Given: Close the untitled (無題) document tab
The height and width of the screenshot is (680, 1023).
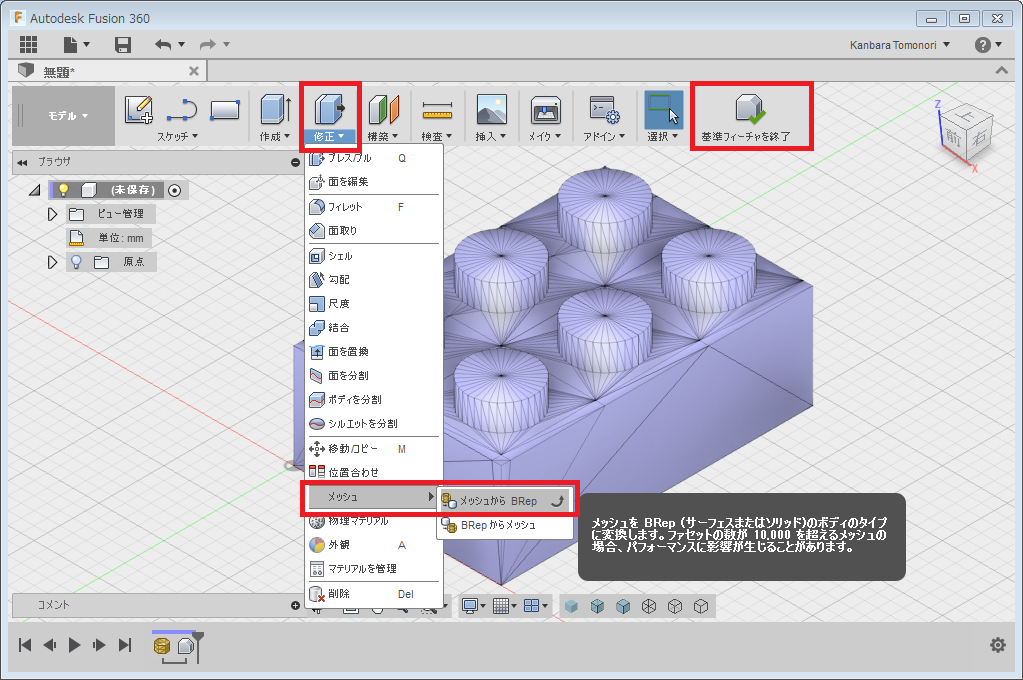Looking at the screenshot, I should pyautogui.click(x=194, y=71).
